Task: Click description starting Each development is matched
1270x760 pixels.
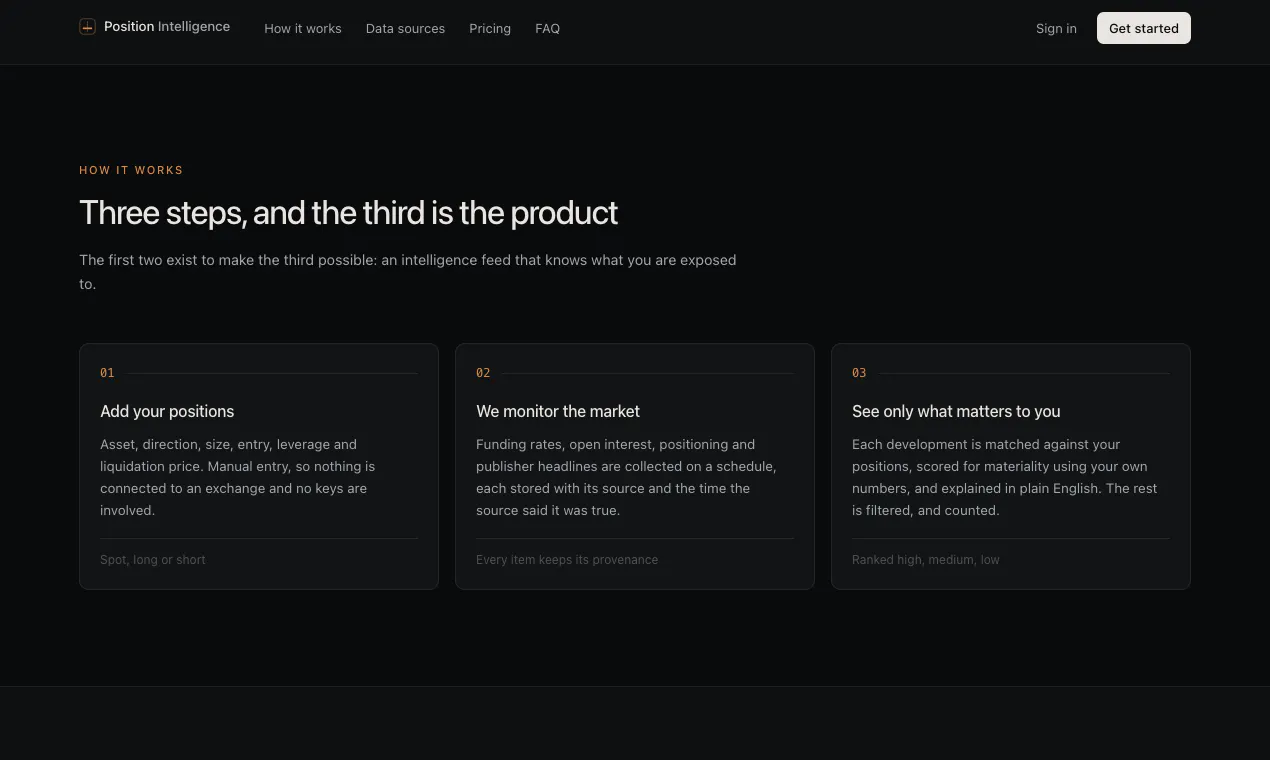Action: pos(1005,477)
